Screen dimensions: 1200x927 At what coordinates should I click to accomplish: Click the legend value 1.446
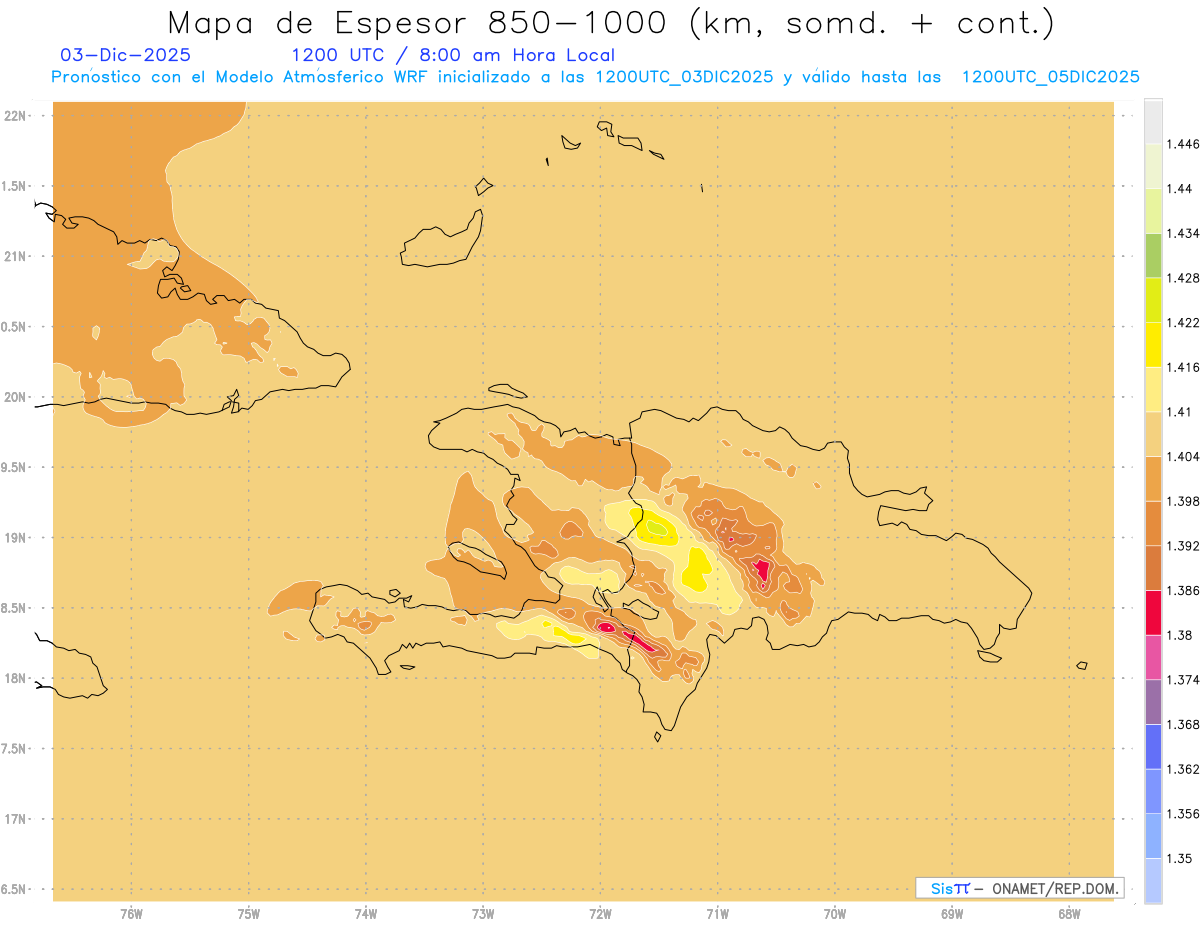point(1183,144)
